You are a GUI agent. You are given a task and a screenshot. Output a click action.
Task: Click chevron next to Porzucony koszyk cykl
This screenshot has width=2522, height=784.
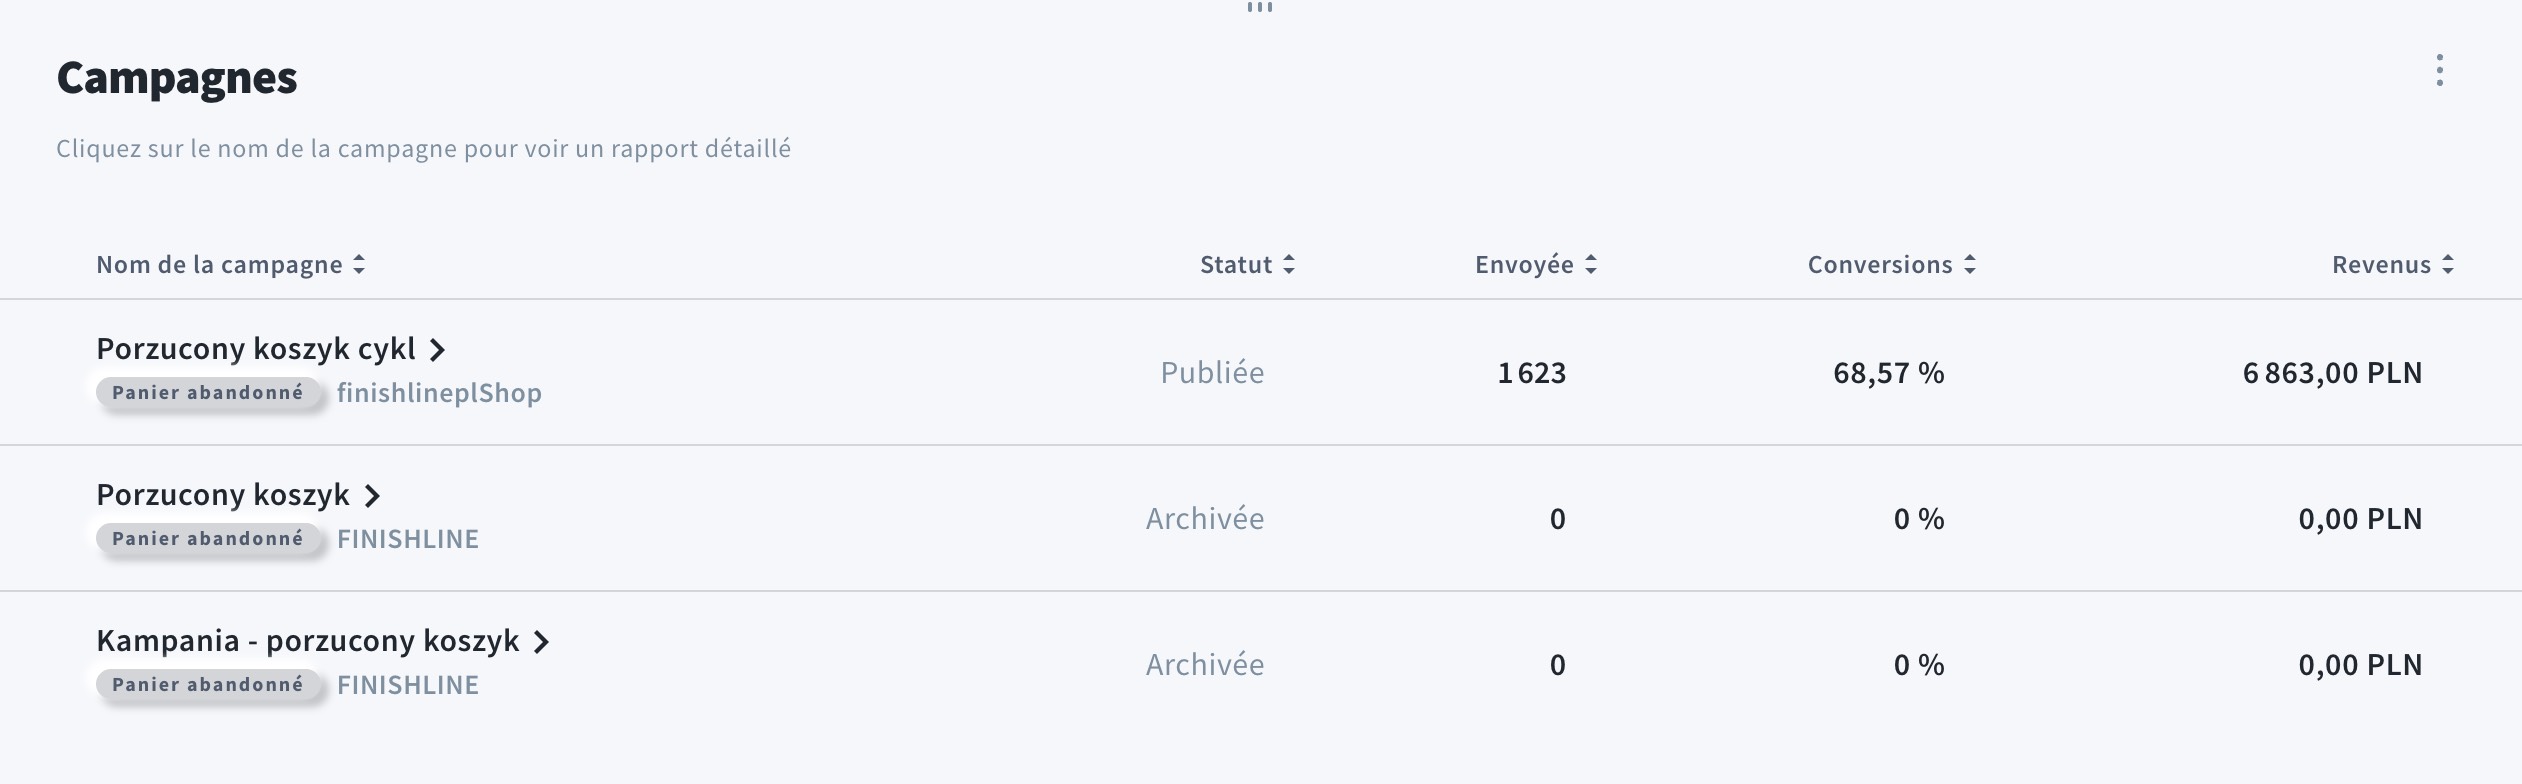pyautogui.click(x=437, y=350)
